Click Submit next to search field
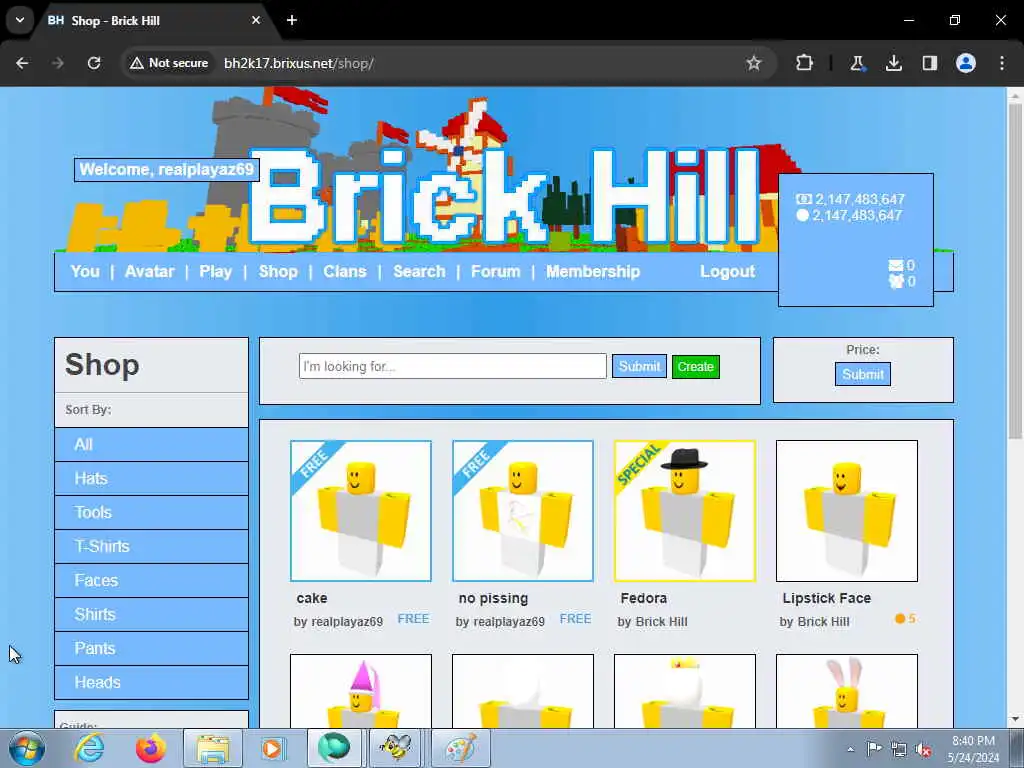The height and width of the screenshot is (768, 1024). coord(639,366)
